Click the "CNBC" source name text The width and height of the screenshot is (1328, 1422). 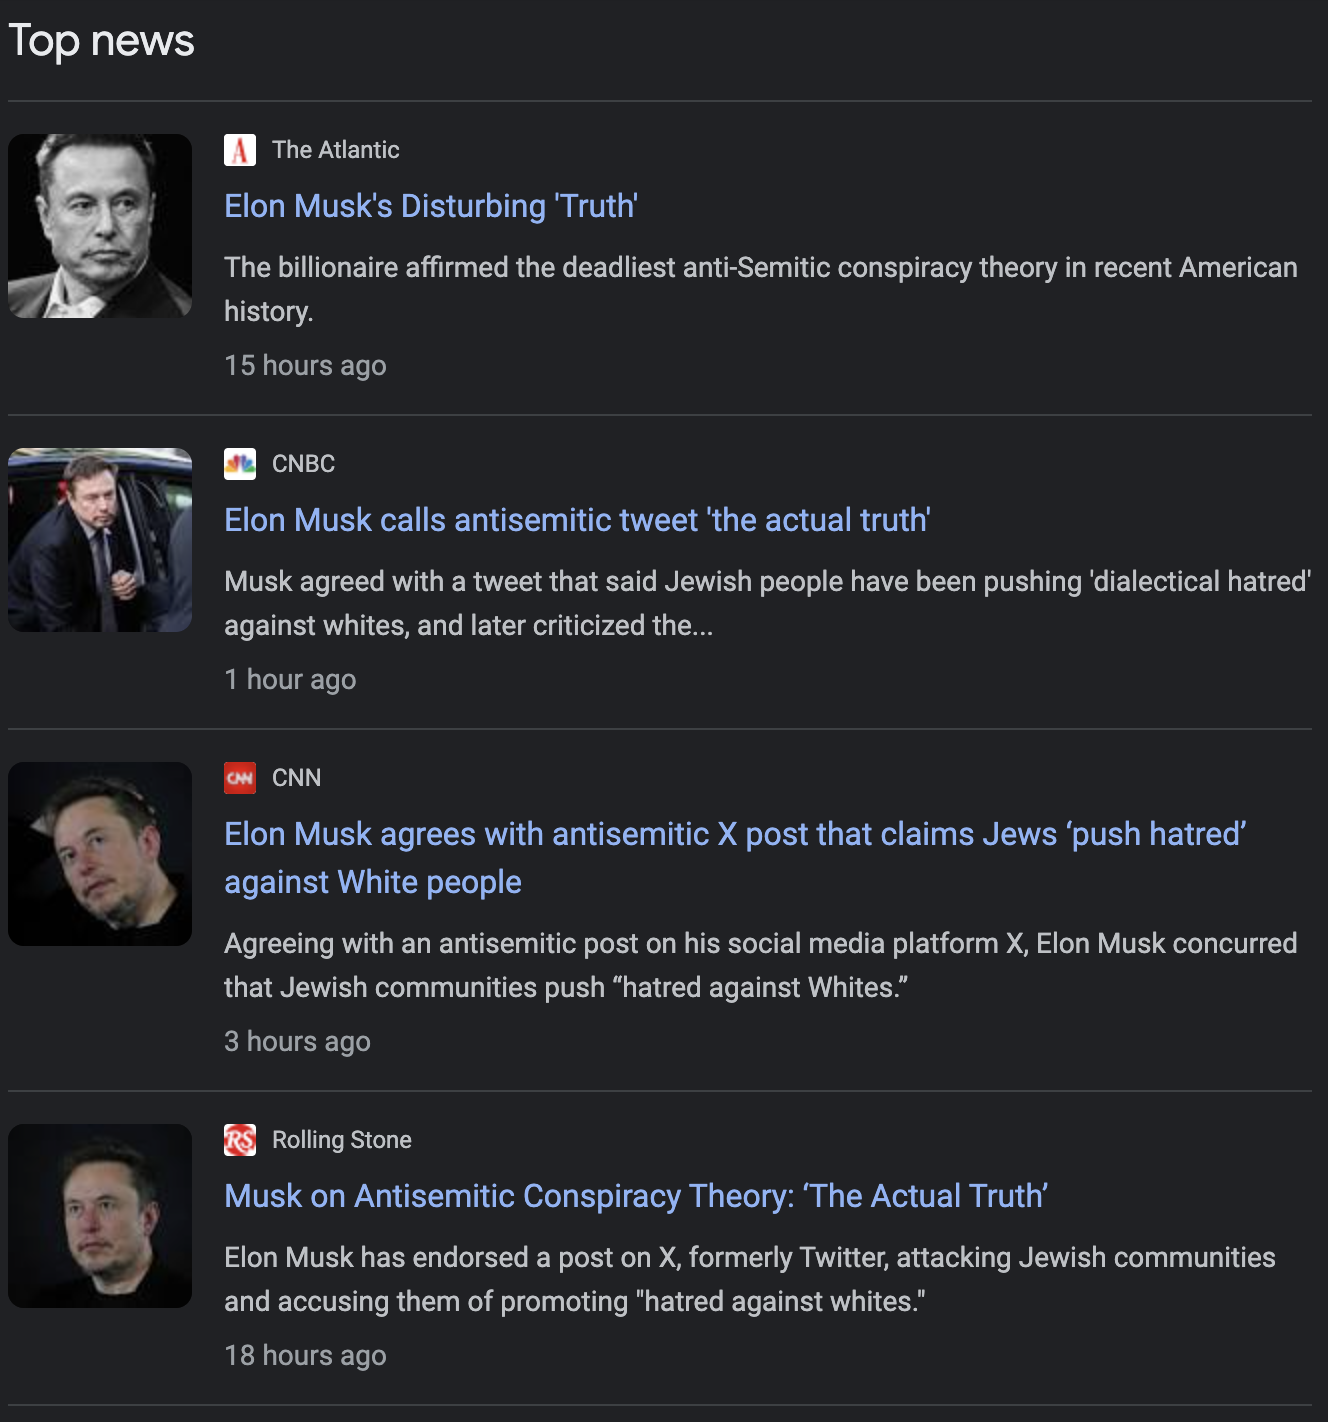304,464
